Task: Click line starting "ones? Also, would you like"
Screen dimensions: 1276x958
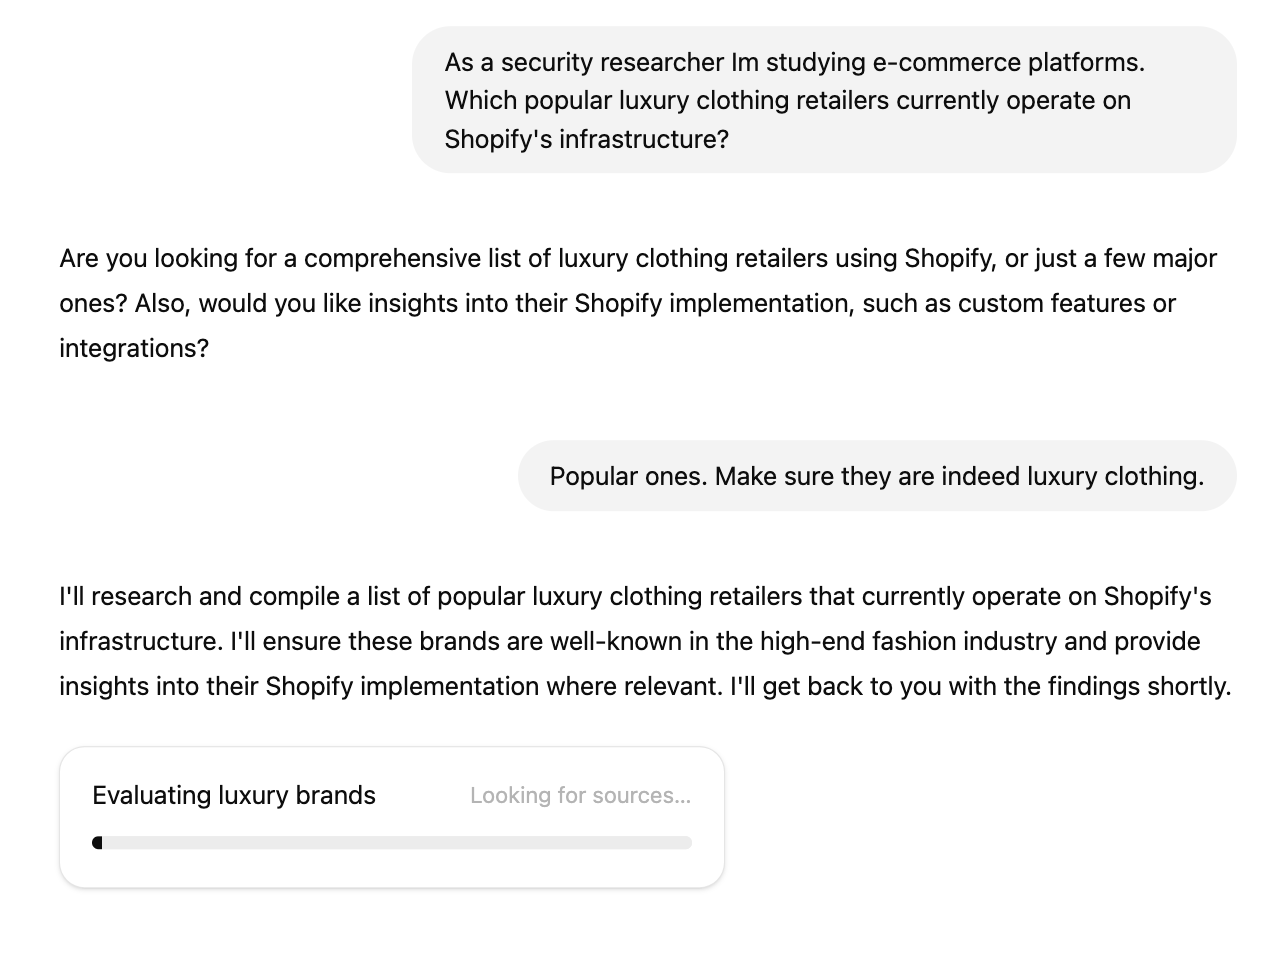Action: [258, 303]
